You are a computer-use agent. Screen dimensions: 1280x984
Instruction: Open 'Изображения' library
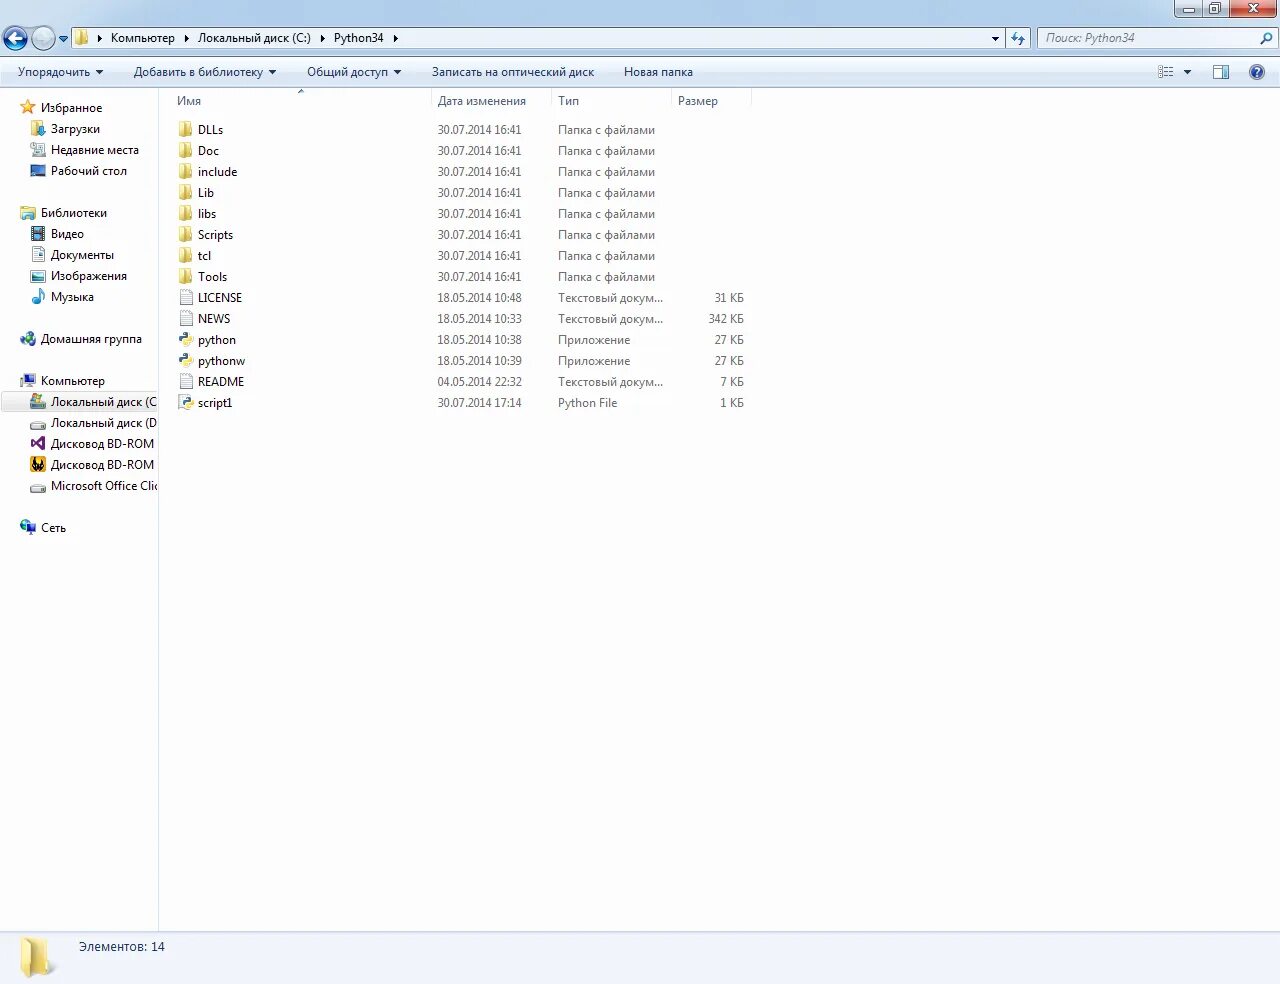click(x=89, y=276)
